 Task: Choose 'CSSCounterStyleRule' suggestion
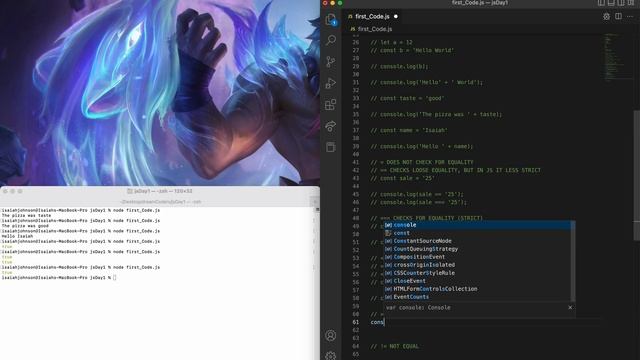pos(478,273)
